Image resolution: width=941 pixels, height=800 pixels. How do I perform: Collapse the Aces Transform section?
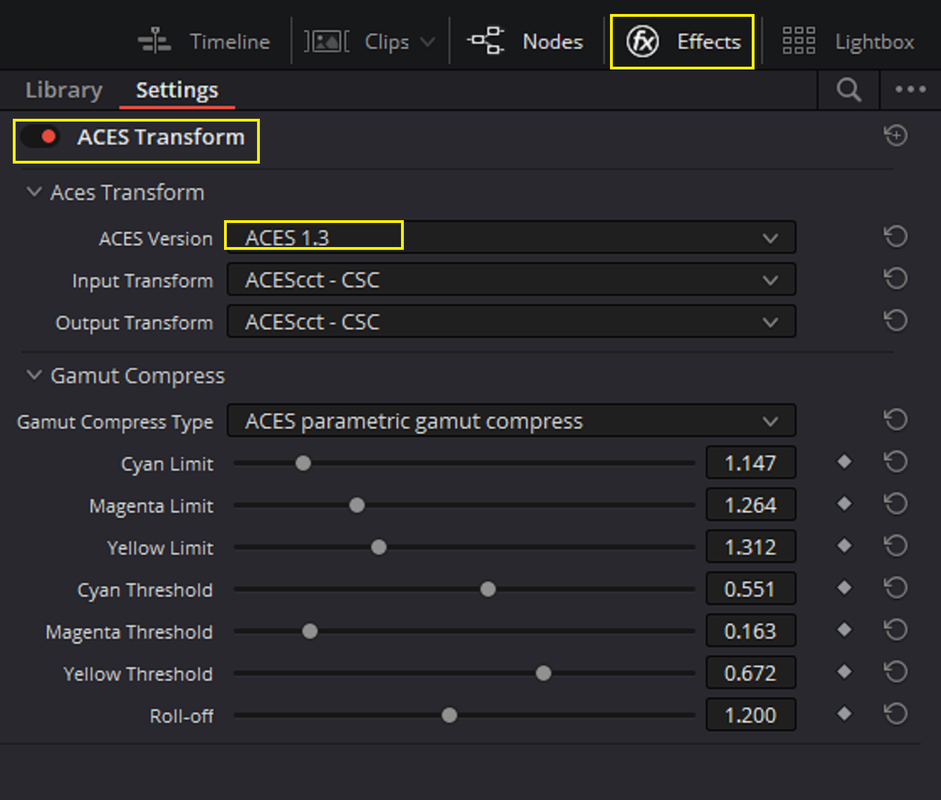[34, 192]
